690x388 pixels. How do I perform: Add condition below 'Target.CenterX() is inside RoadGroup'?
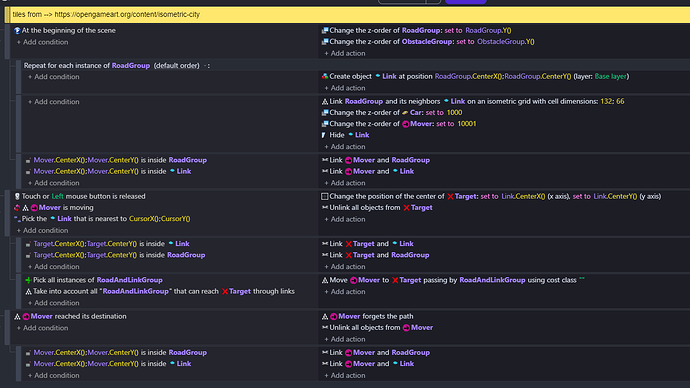(x=54, y=267)
